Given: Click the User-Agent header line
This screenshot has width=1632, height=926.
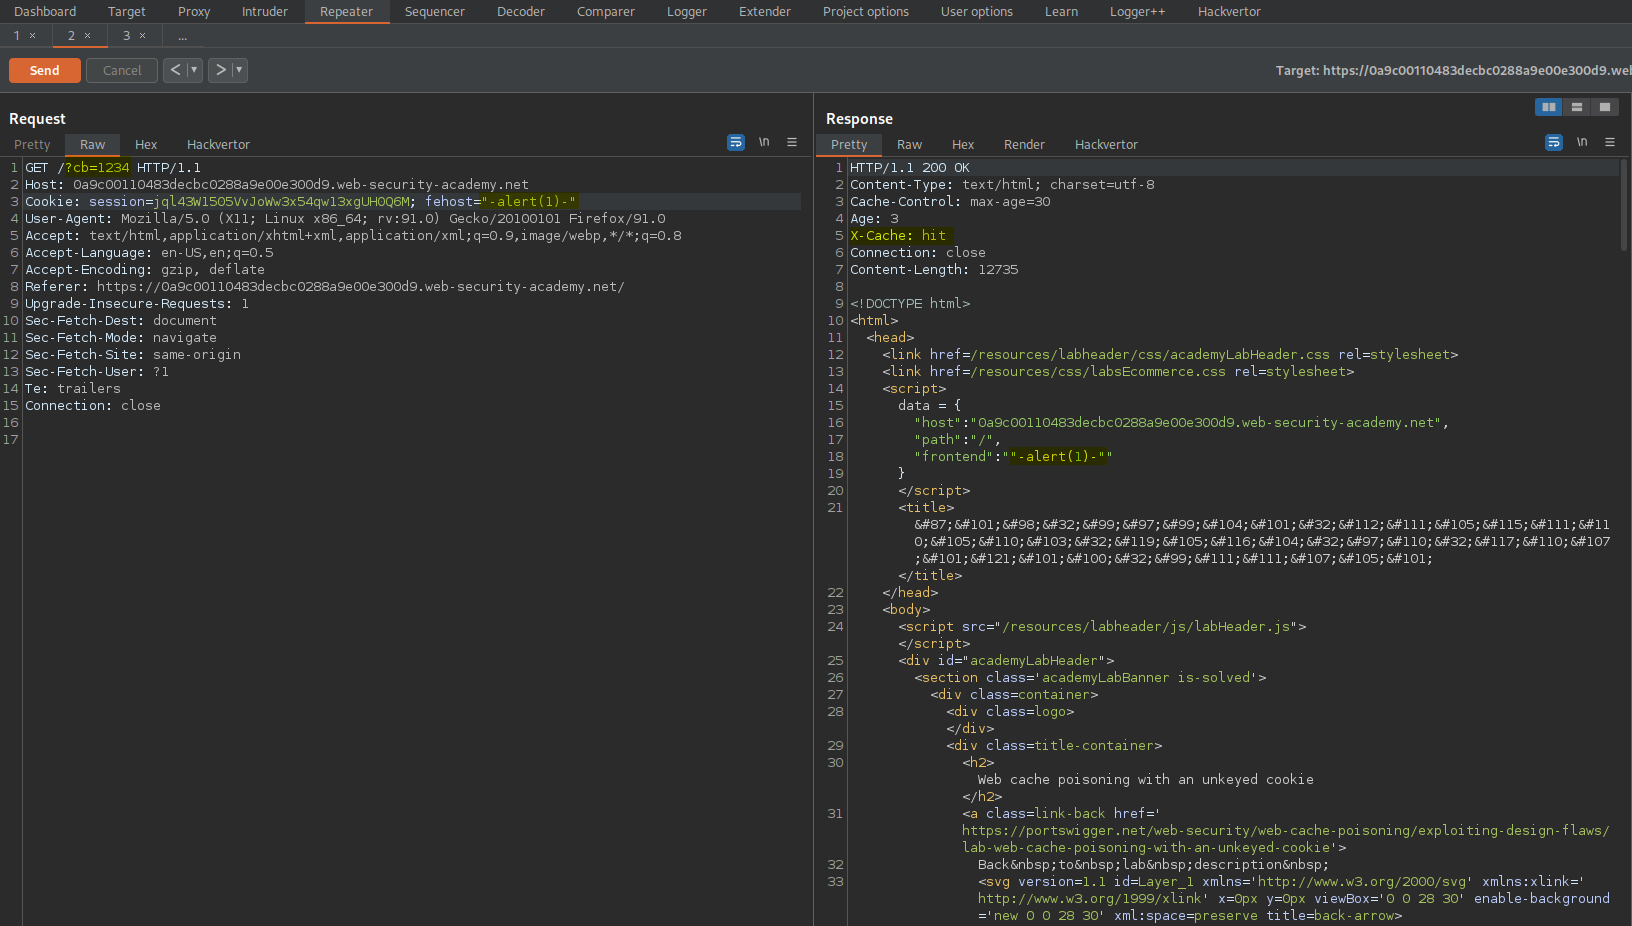Looking at the screenshot, I should click(345, 219).
